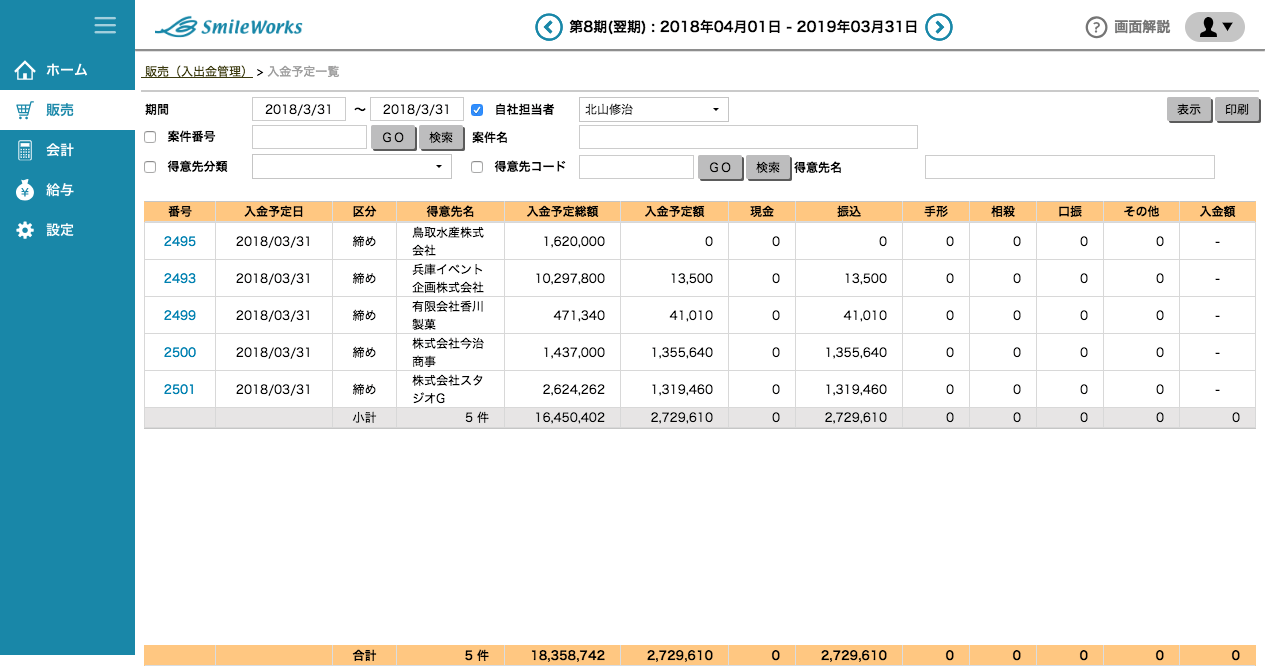Go to previous fiscal period arrow
This screenshot has height=670, width=1265.
click(548, 27)
